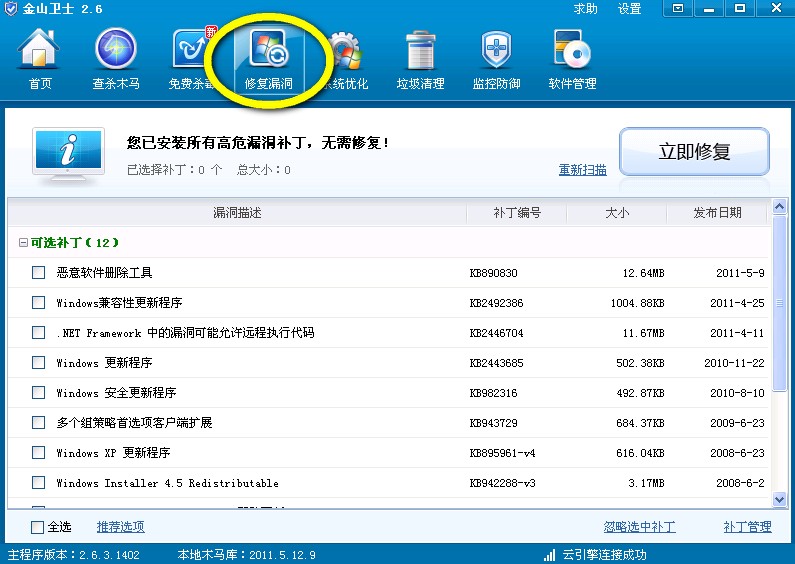Screen dimensions: 795x564
Task: Click the 金山卫士 shield logo icon
Action: (x=11, y=9)
